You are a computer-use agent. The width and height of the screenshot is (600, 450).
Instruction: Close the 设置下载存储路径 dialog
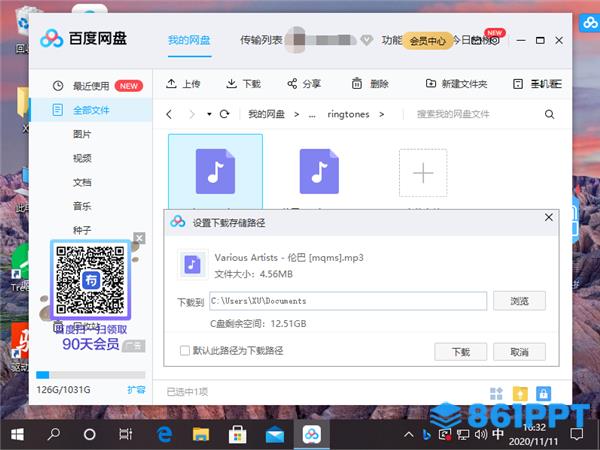click(x=548, y=217)
